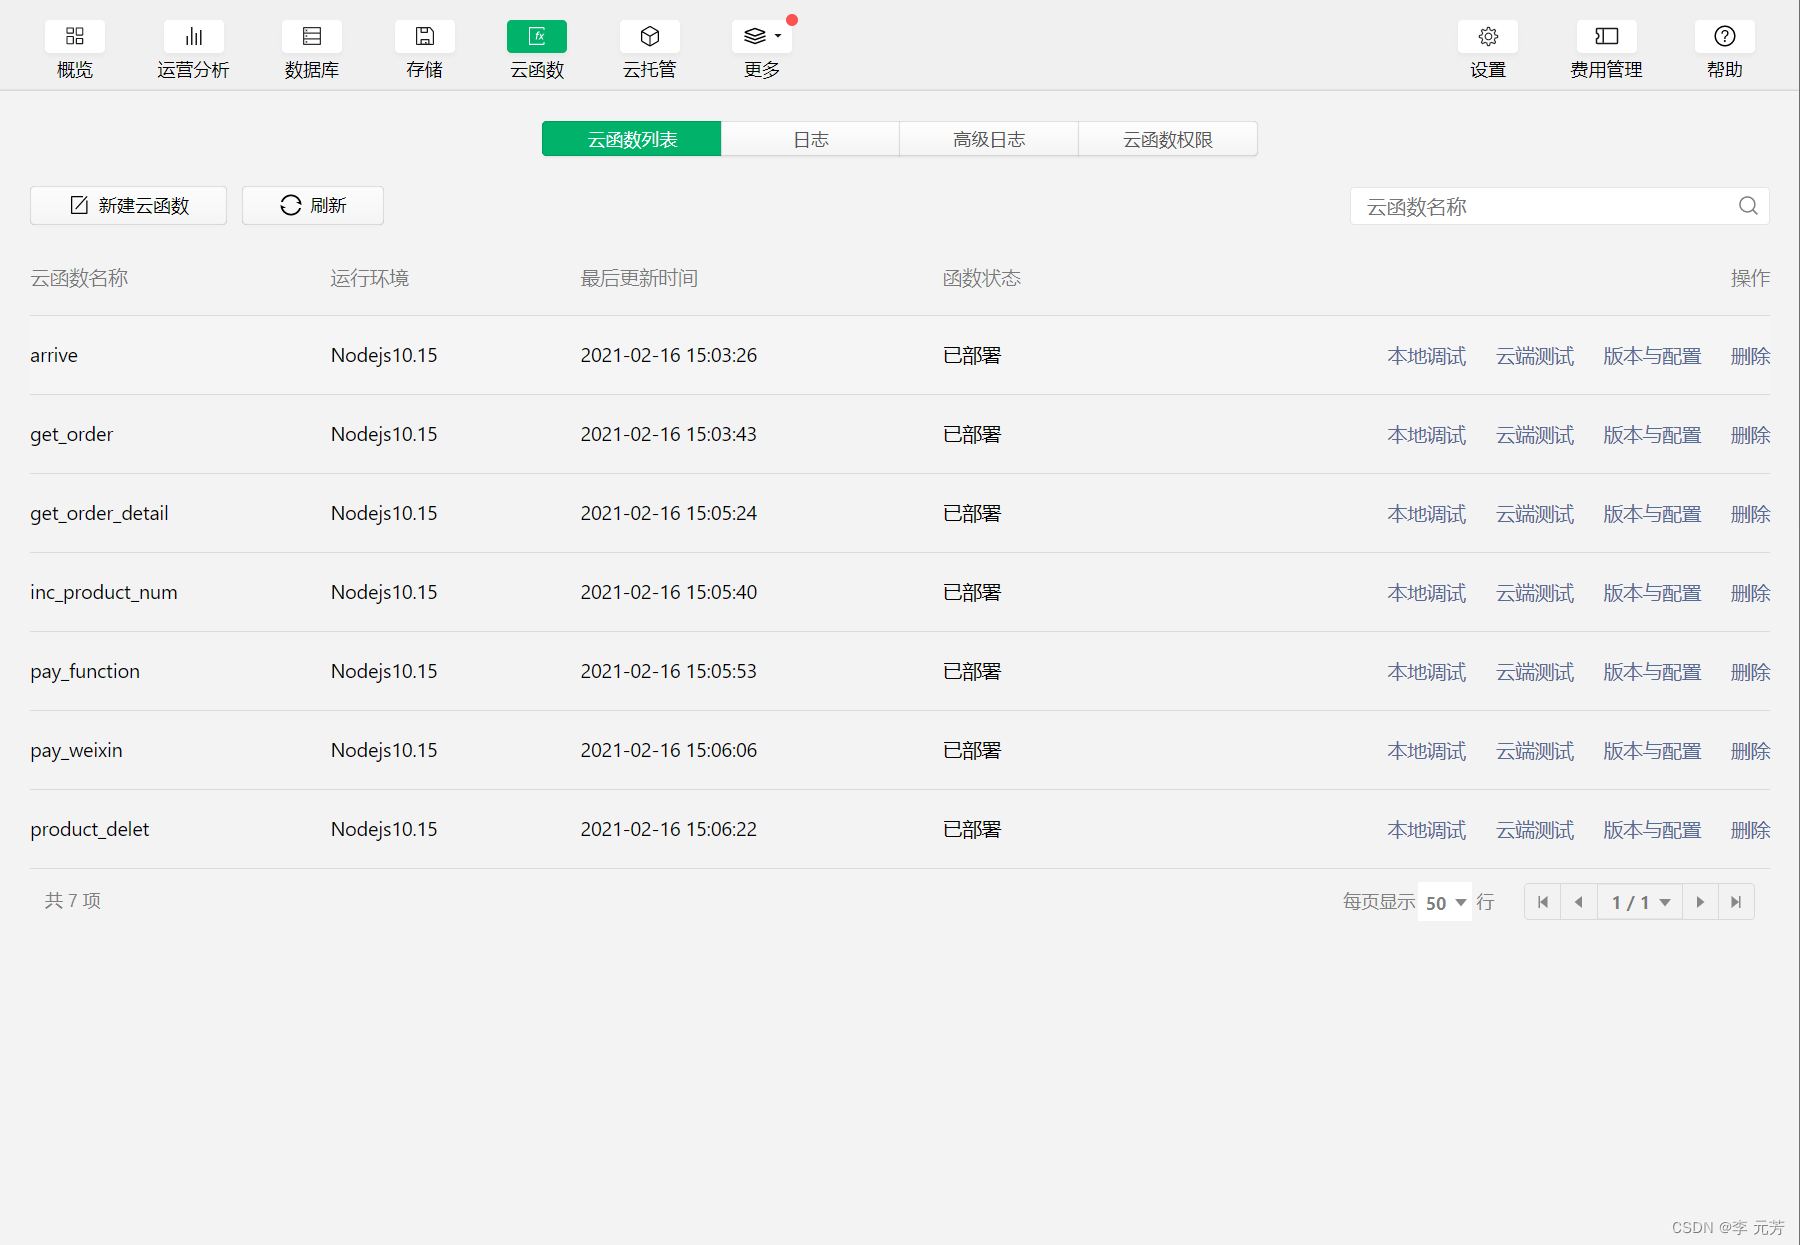Click 云端测试 for arrive
The width and height of the screenshot is (1800, 1245).
(1535, 356)
